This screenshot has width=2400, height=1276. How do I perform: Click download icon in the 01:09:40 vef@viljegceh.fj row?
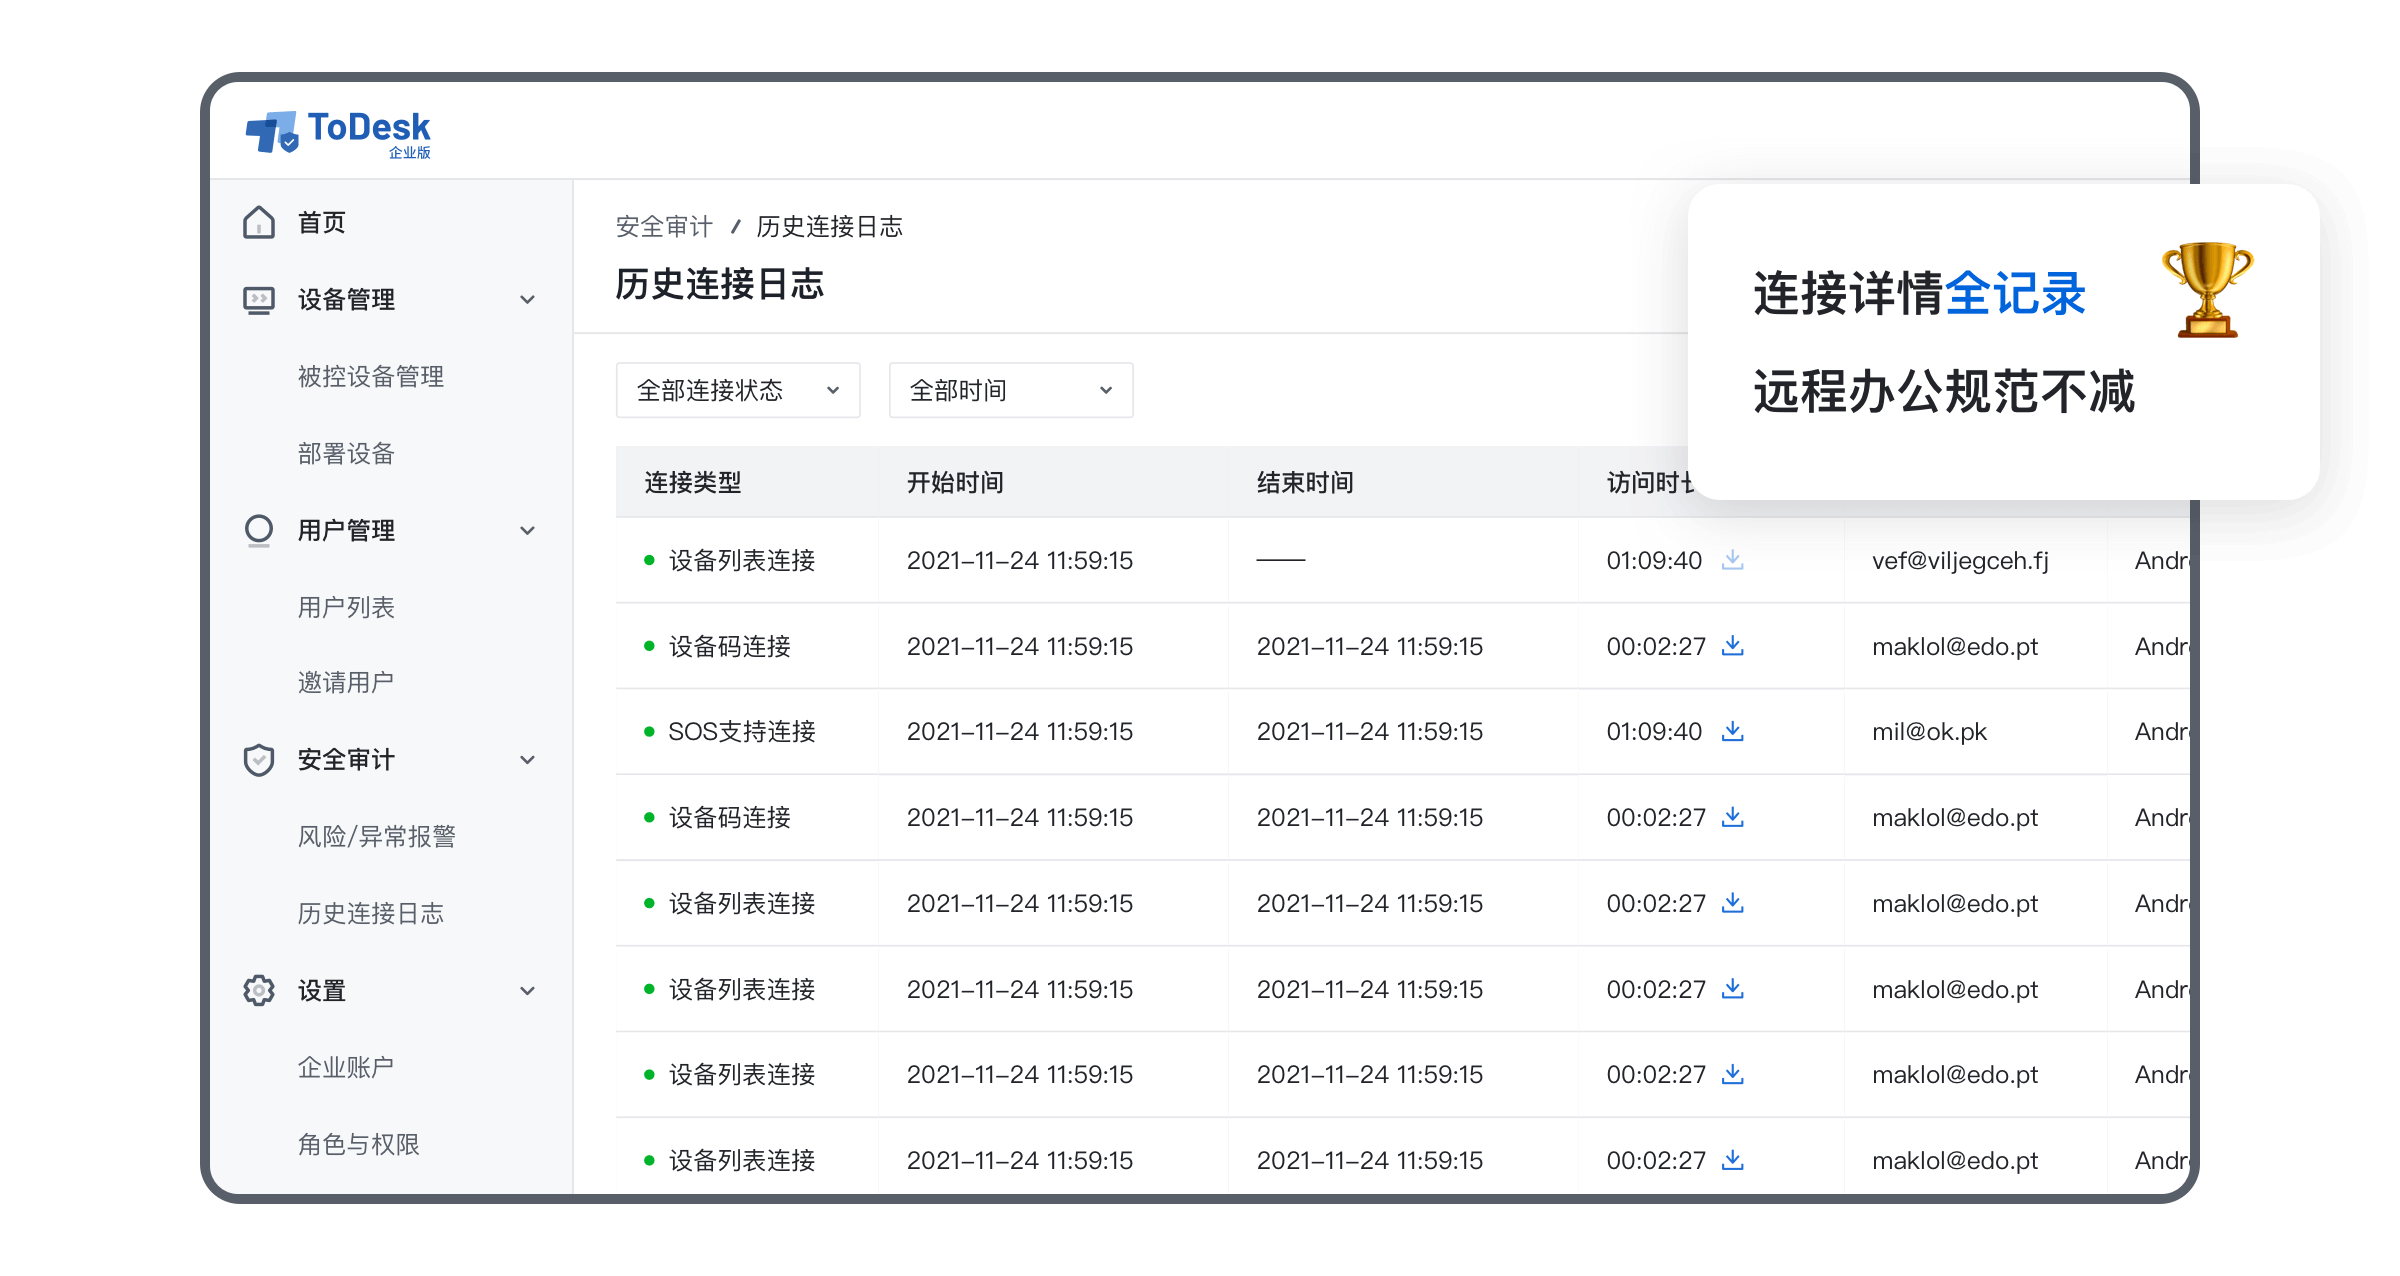coord(1733,560)
